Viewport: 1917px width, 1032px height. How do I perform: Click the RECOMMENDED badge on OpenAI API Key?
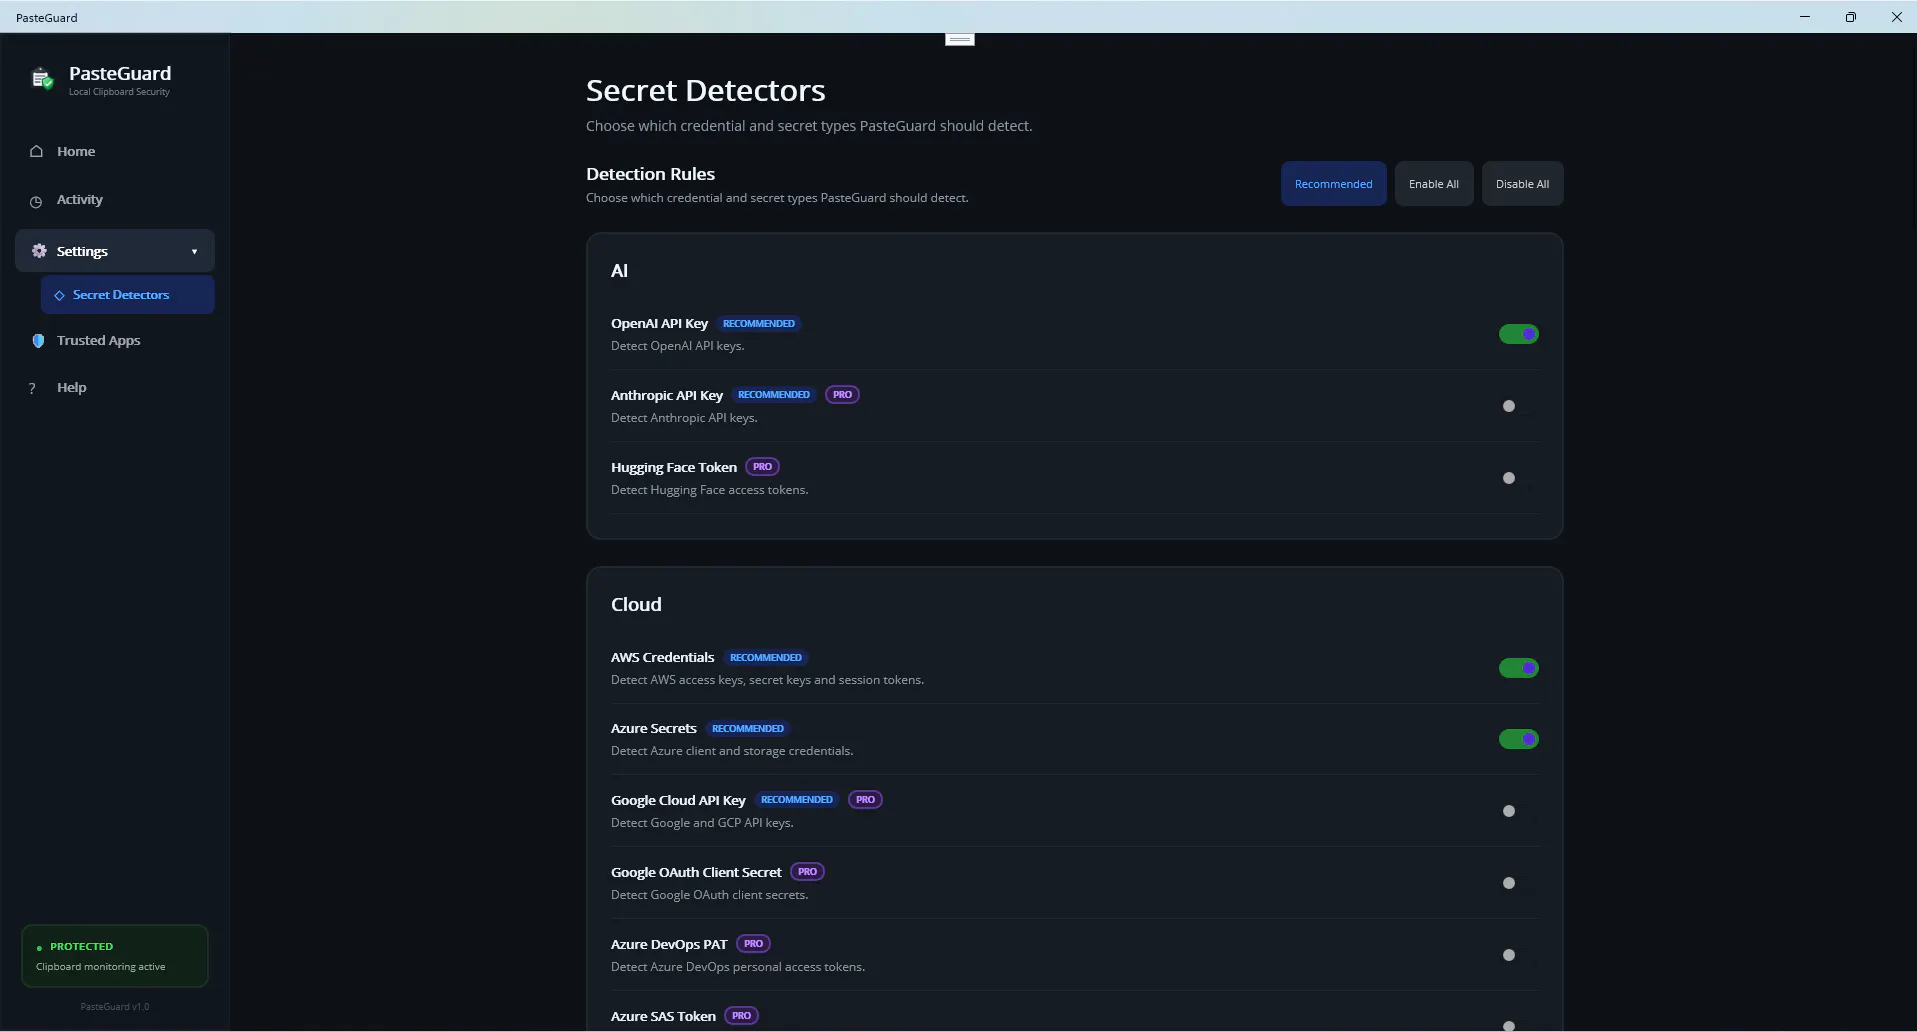tap(759, 324)
